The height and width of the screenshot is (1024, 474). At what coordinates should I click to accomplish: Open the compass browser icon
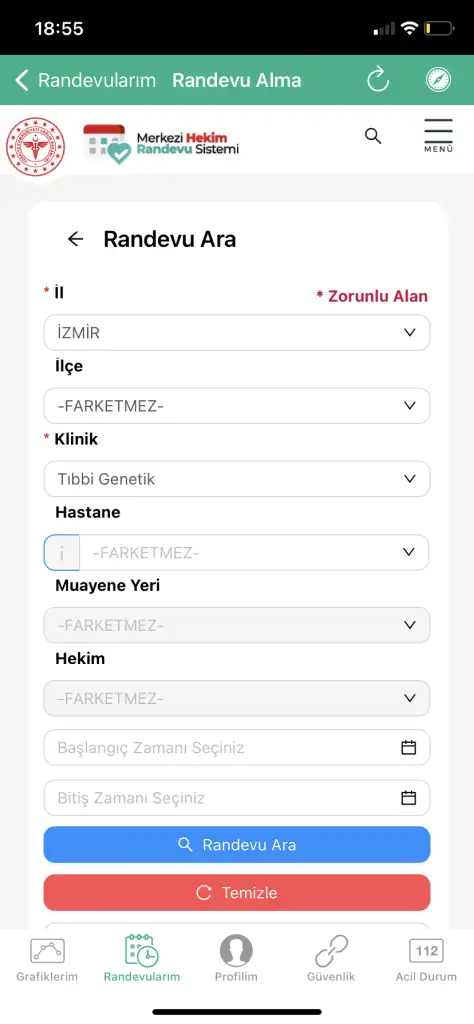(438, 80)
